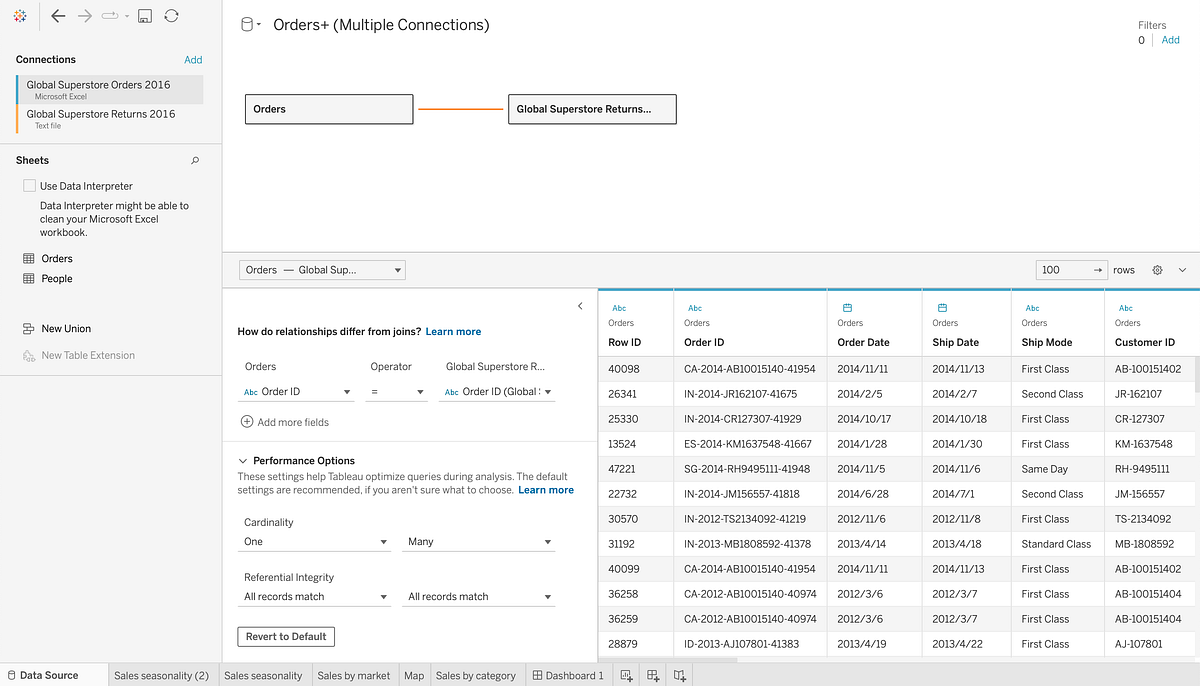Open the Operator equals dropdown

394,391
